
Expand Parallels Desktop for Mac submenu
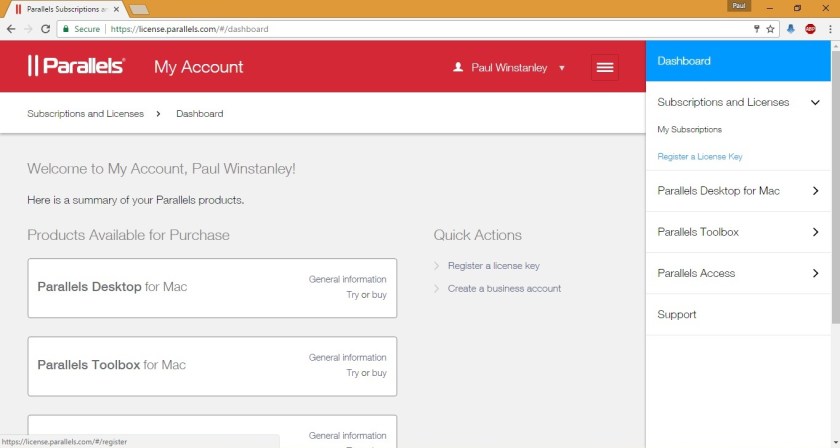point(815,191)
